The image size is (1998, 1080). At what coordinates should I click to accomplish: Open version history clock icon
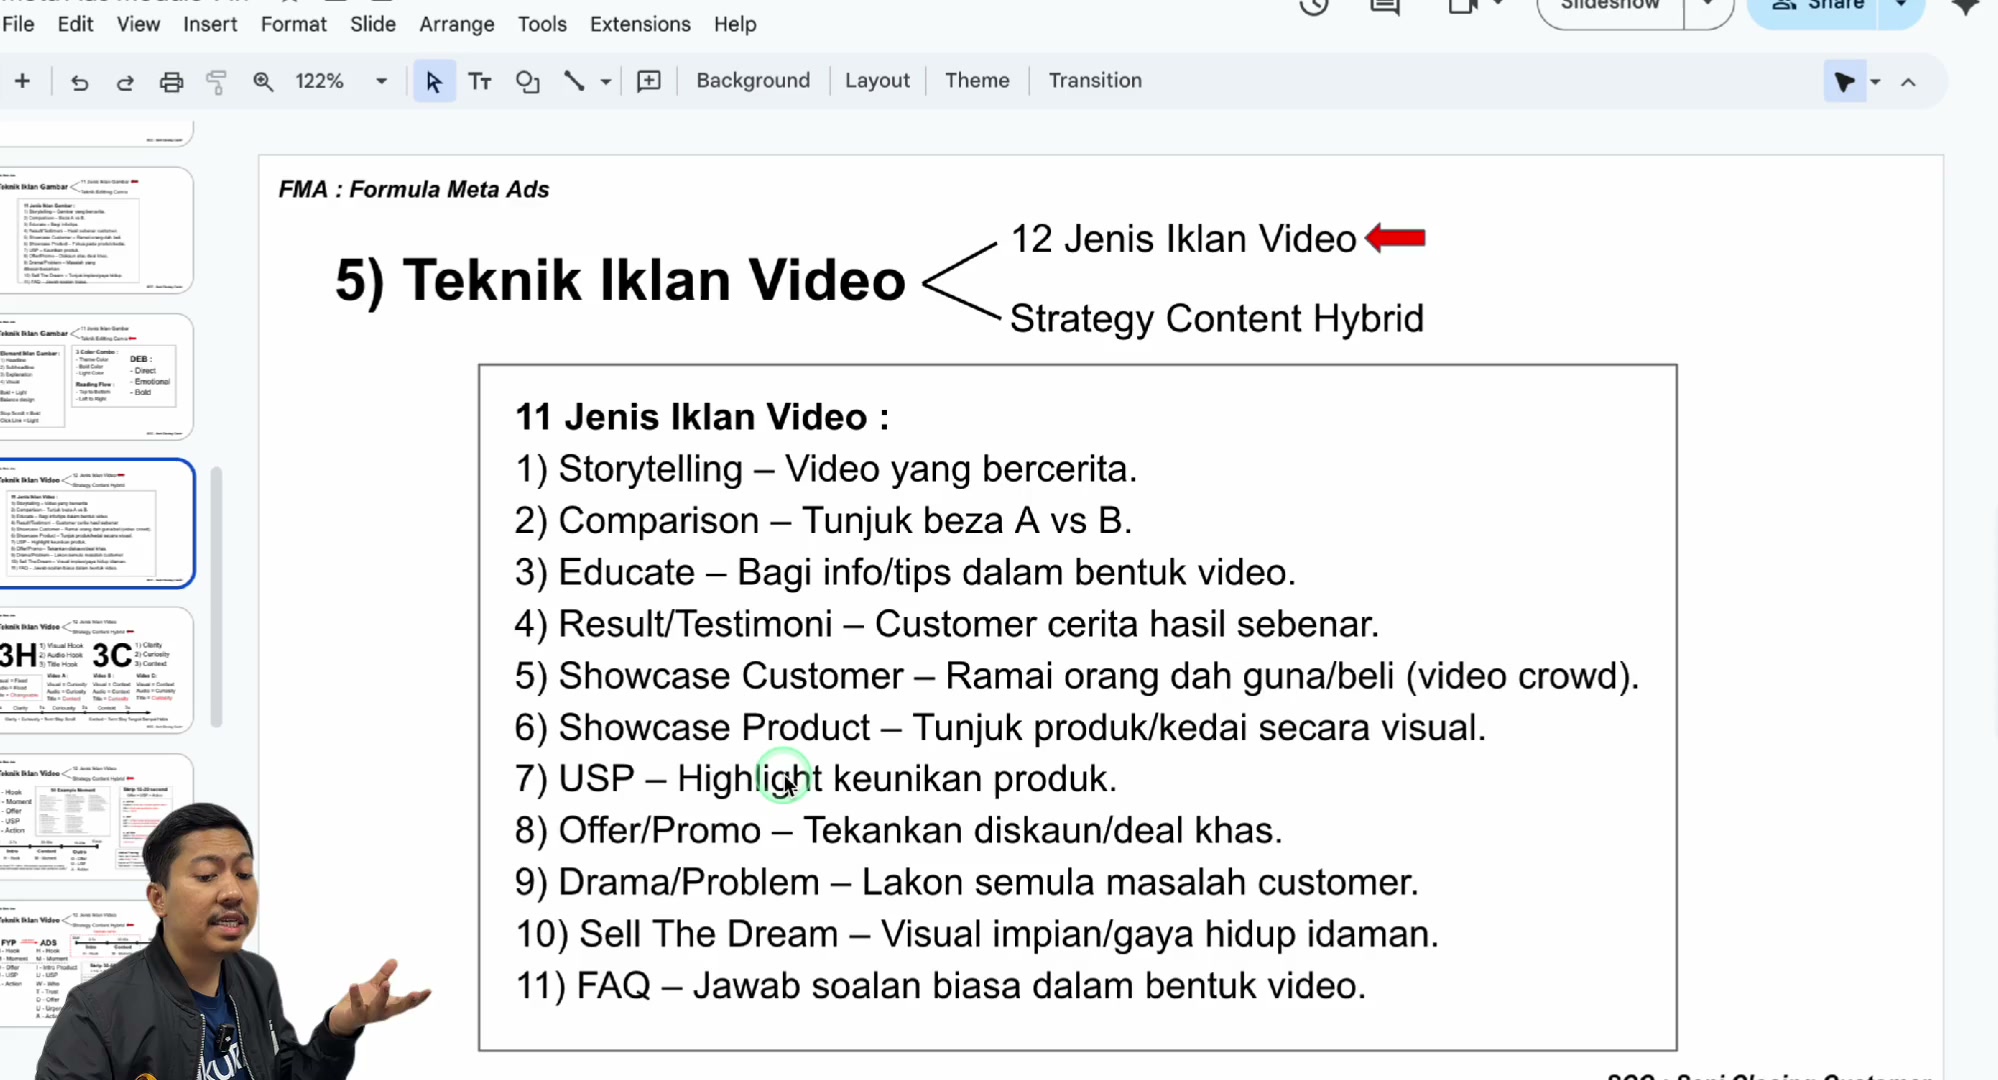coord(1314,6)
